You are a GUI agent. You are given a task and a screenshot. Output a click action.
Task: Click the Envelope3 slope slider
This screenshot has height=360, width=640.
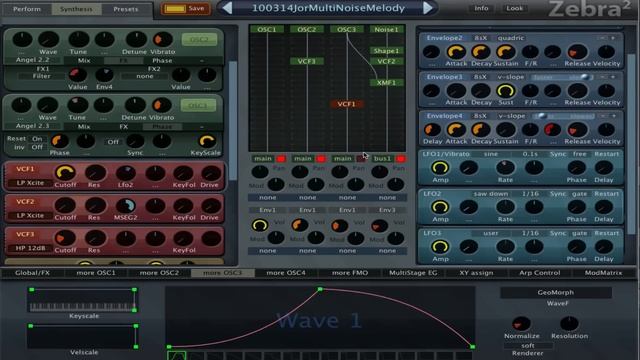click(563, 77)
